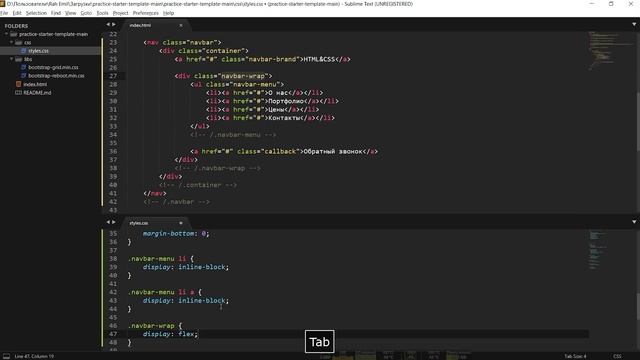The height and width of the screenshot is (360, 640).
Task: Collapse the practice-starter-template-main folder
Action: click(x=7, y=34)
